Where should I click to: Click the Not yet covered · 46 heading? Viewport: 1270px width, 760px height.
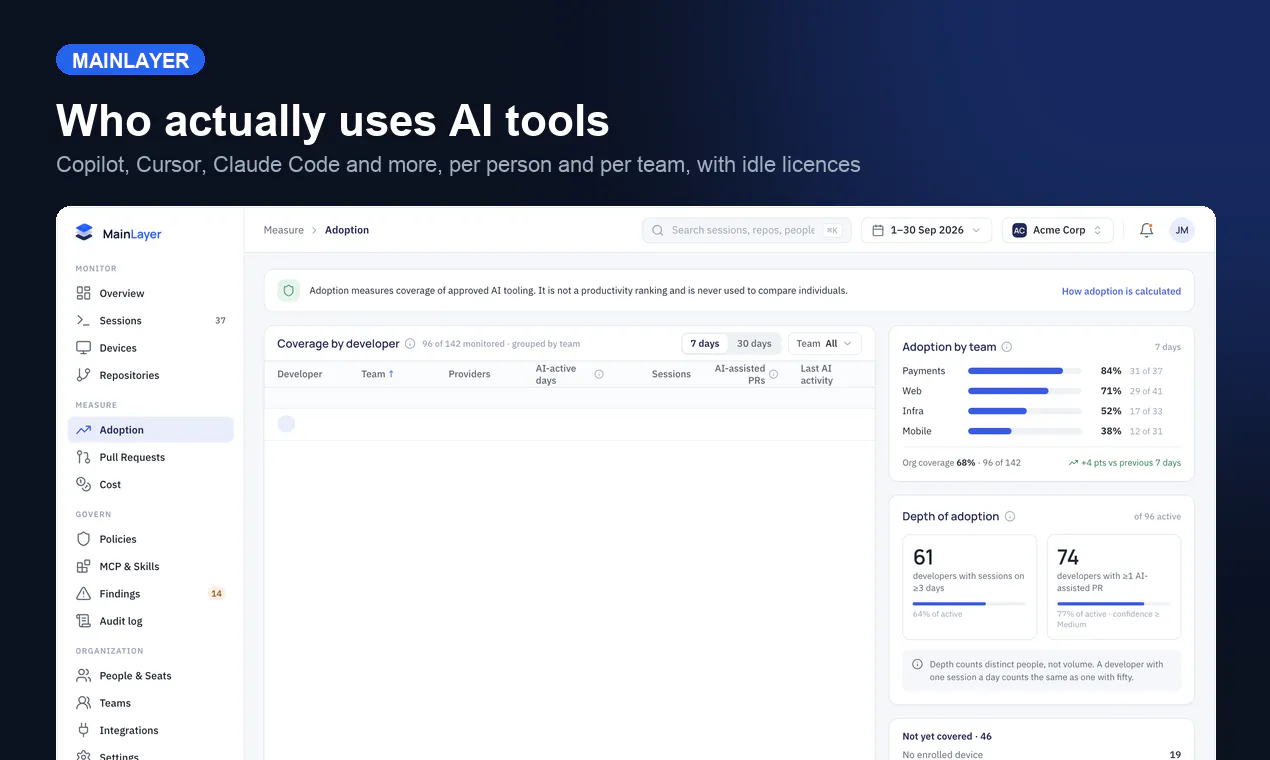click(x=947, y=736)
